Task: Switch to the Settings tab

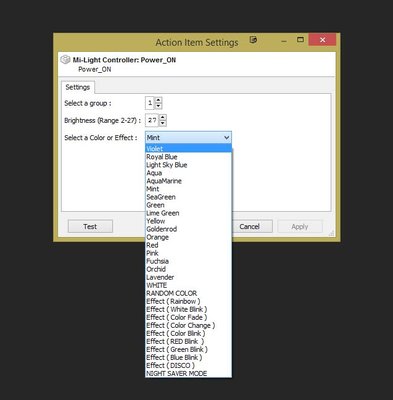Action: tap(78, 87)
